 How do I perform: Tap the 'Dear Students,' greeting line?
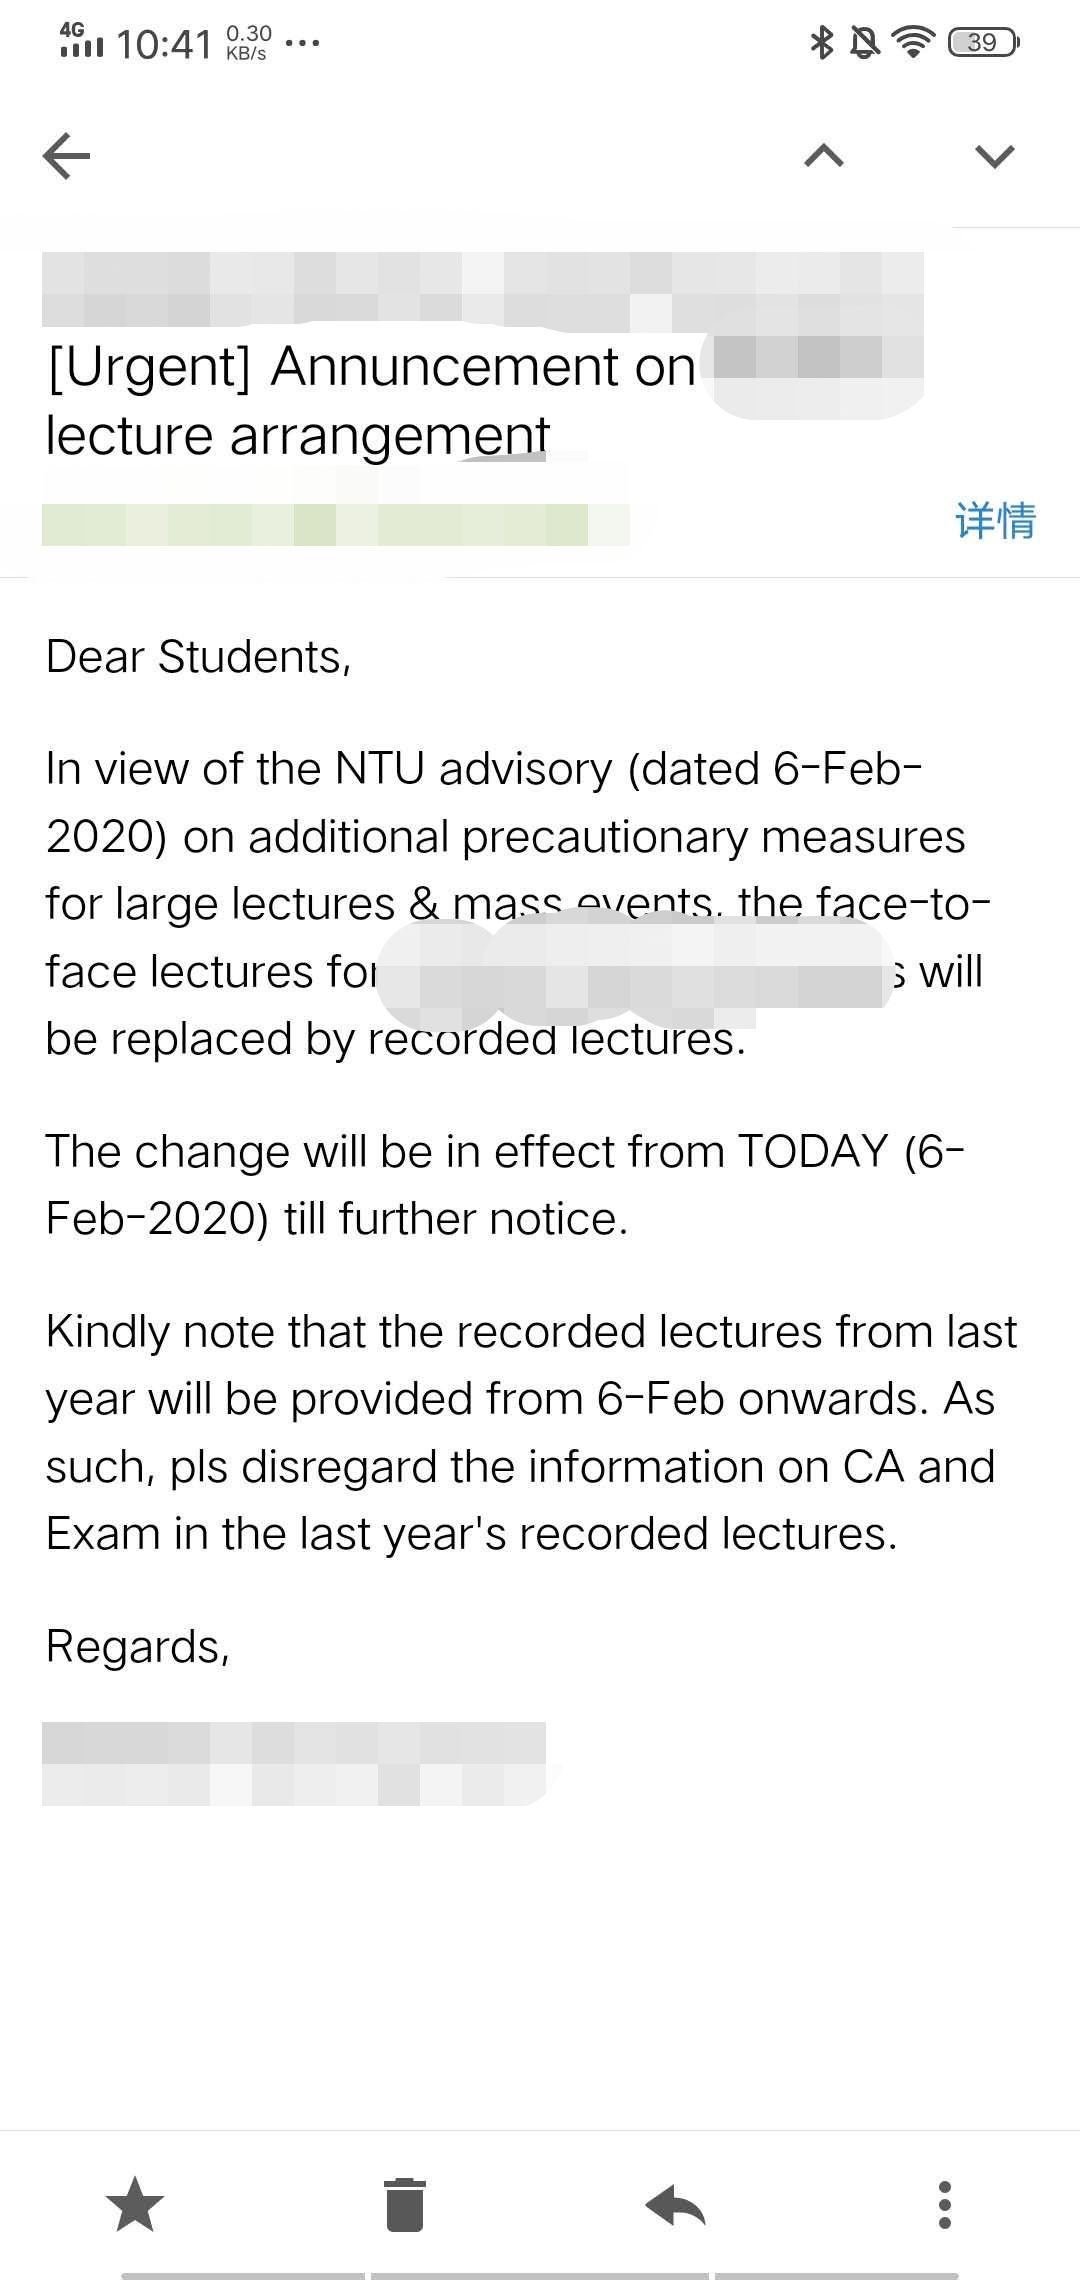pyautogui.click(x=198, y=657)
